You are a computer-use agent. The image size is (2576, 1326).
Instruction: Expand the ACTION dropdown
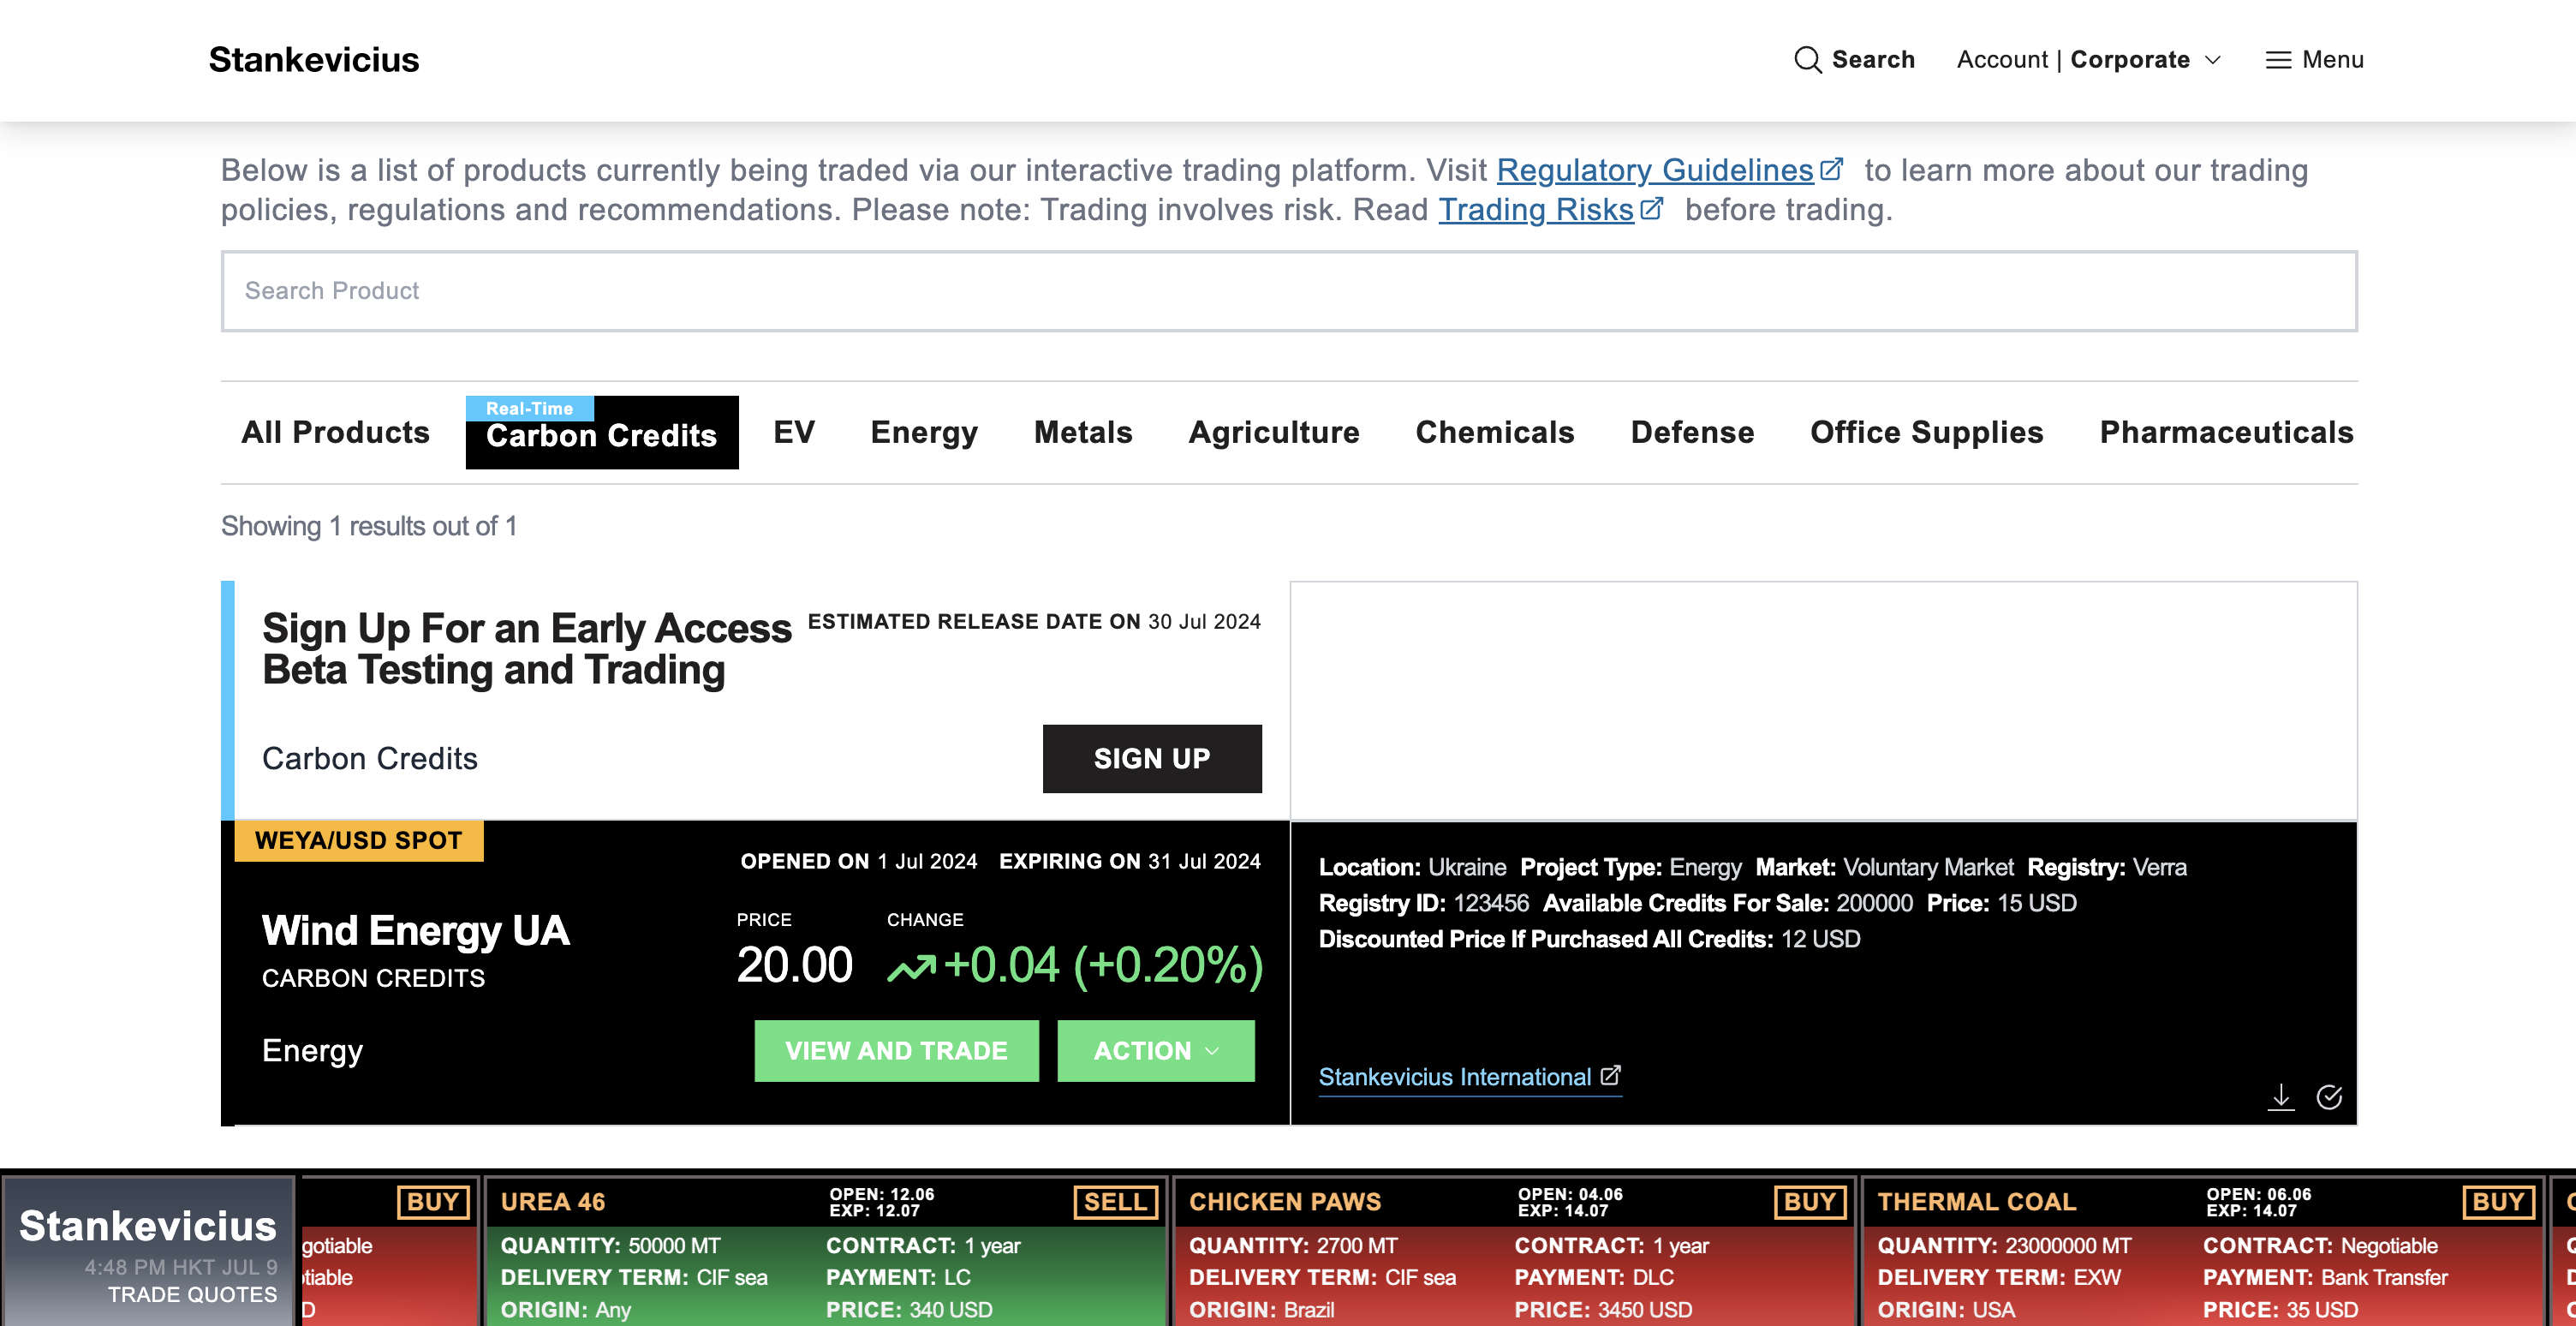pyautogui.click(x=1156, y=1051)
